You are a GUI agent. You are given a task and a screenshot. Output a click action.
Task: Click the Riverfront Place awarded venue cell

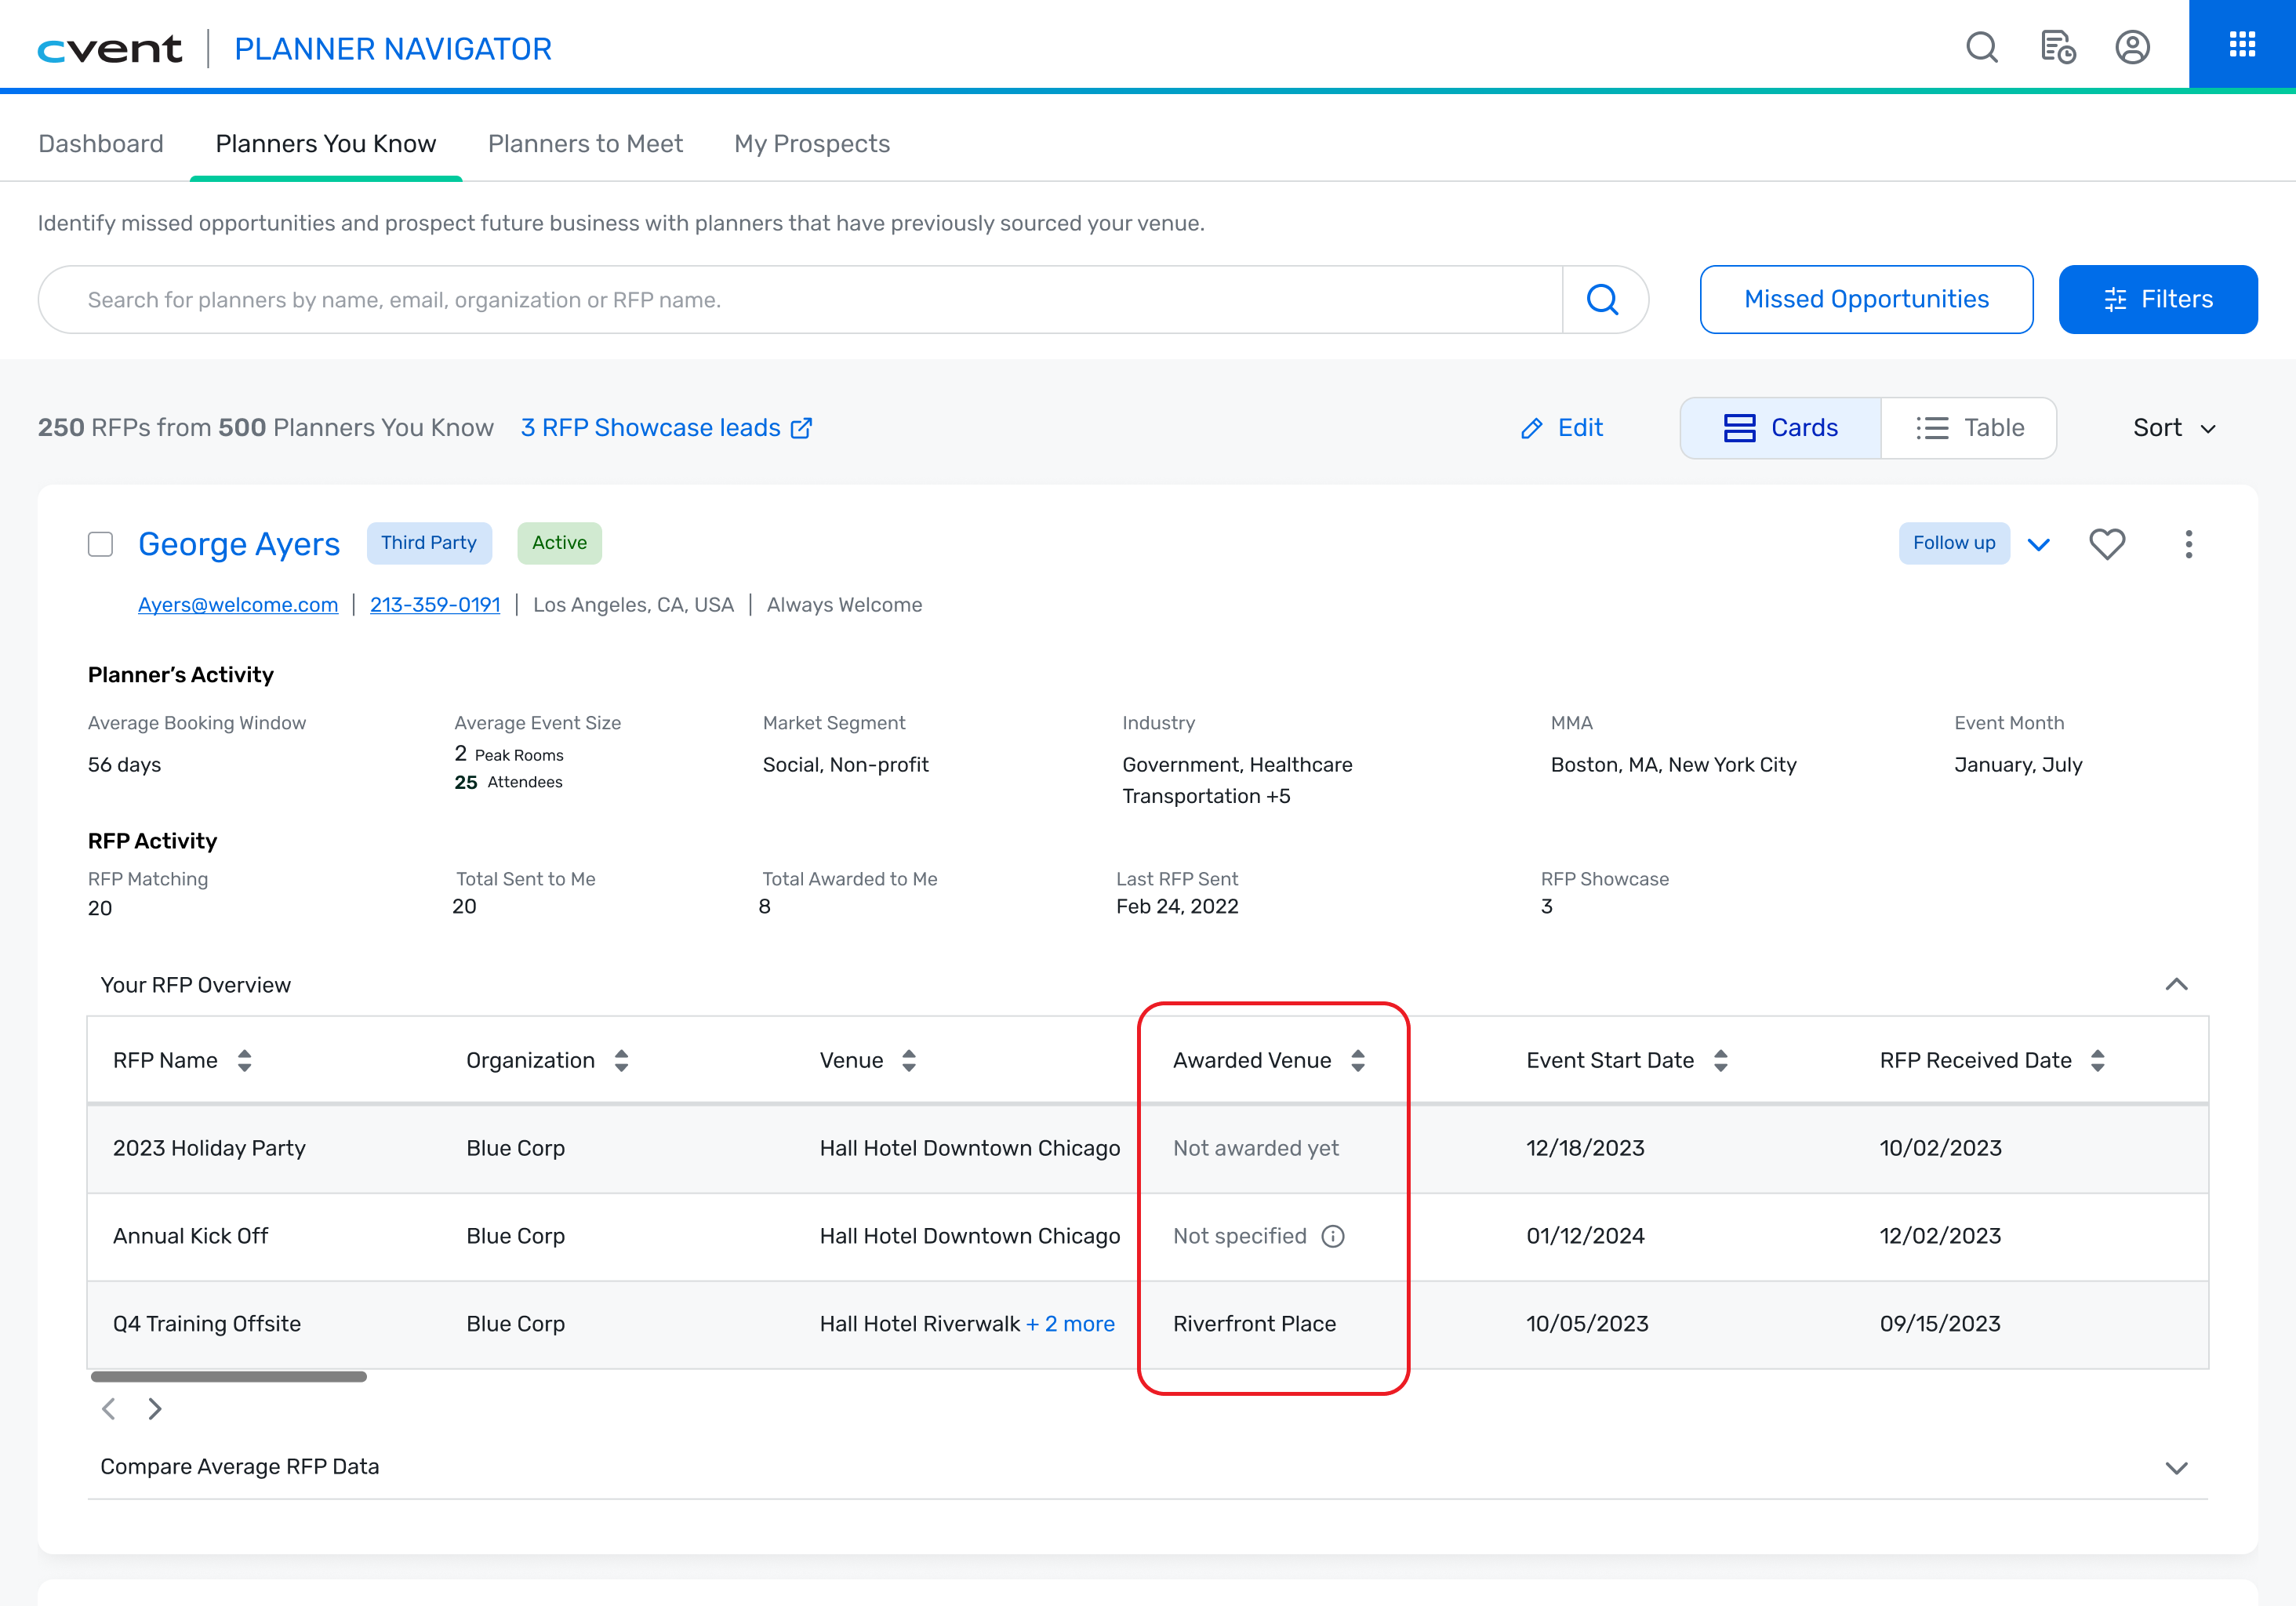(x=1254, y=1324)
